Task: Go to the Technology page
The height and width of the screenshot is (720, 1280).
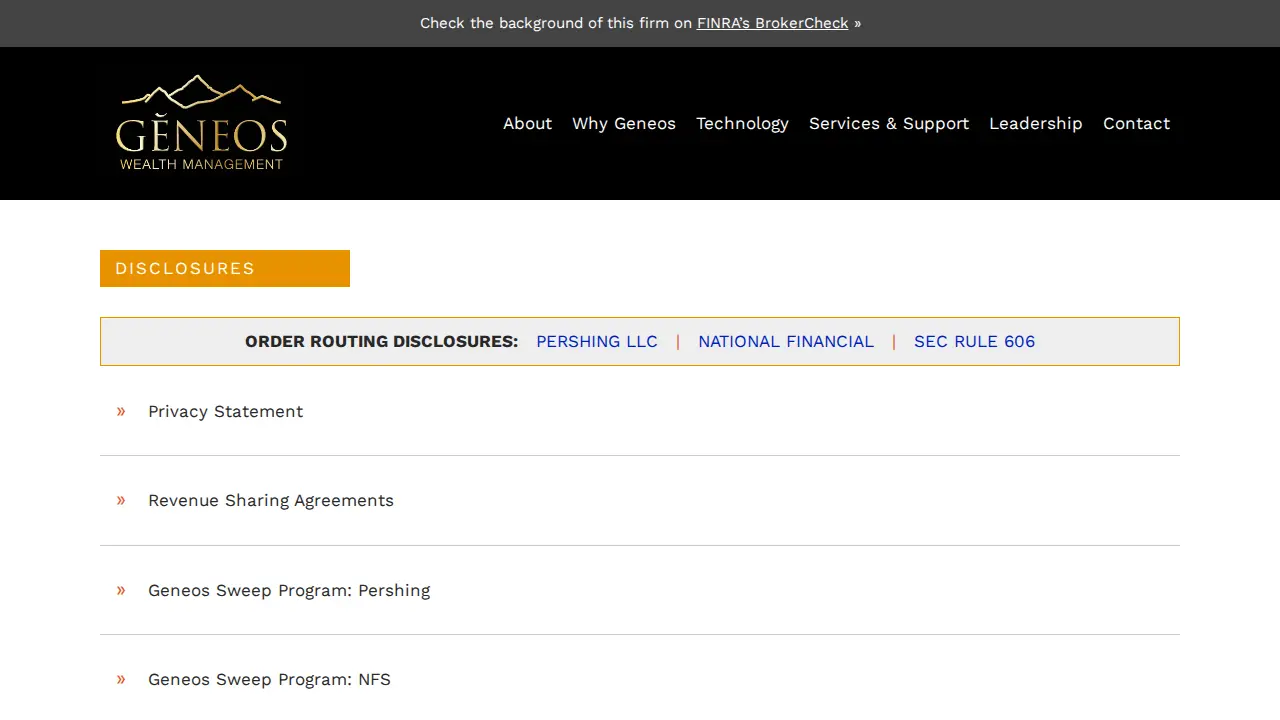Action: [x=742, y=123]
